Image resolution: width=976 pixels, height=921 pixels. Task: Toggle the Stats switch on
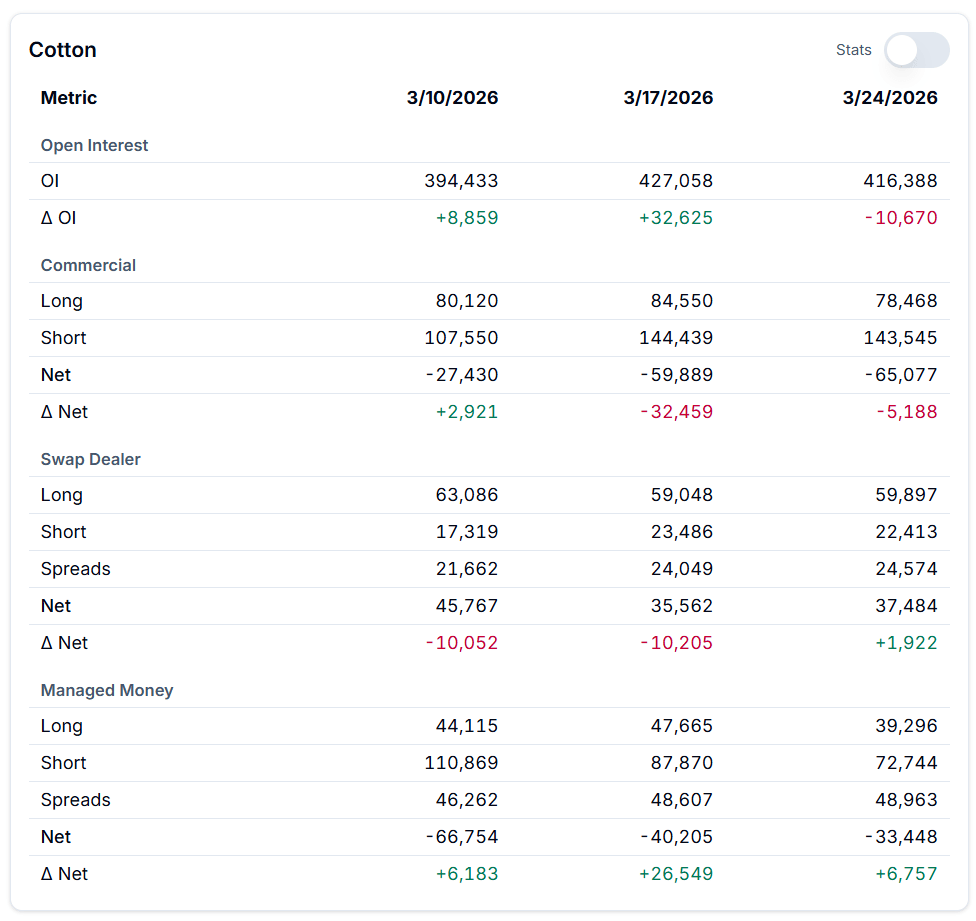click(916, 50)
